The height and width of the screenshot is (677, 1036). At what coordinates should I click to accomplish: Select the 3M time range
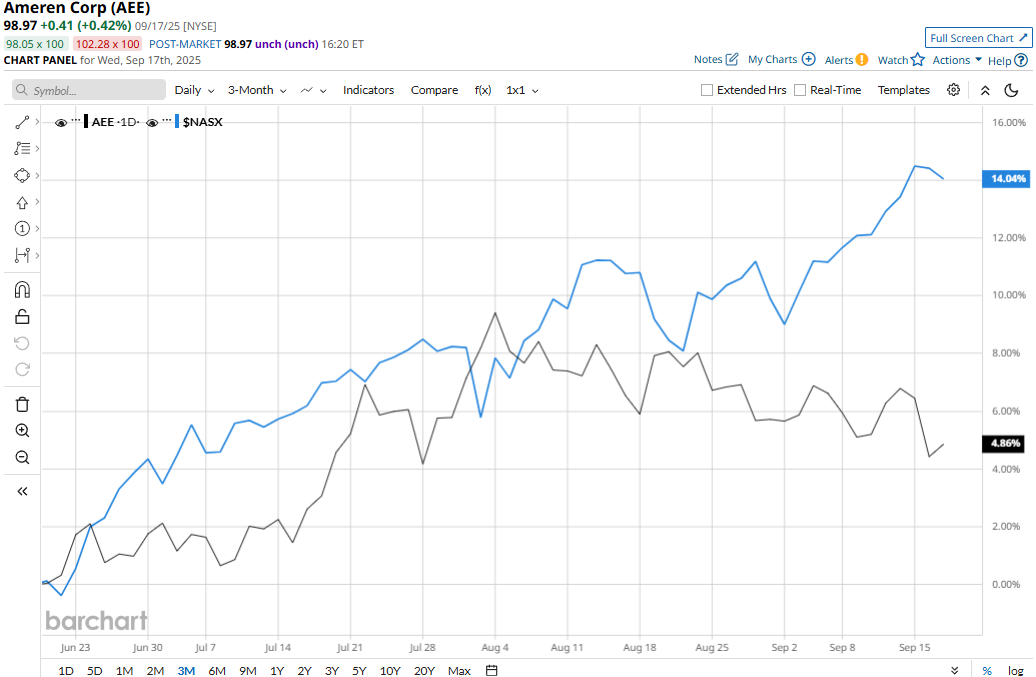tap(186, 670)
